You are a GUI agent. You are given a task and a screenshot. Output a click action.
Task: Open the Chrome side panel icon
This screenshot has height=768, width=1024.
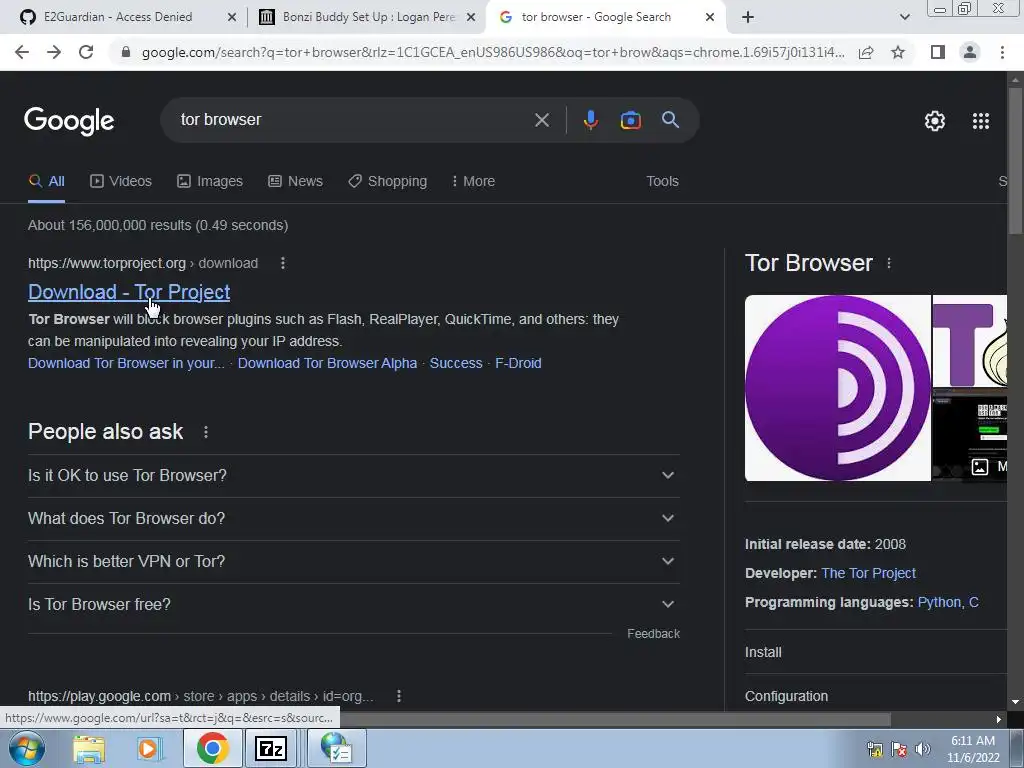click(938, 52)
